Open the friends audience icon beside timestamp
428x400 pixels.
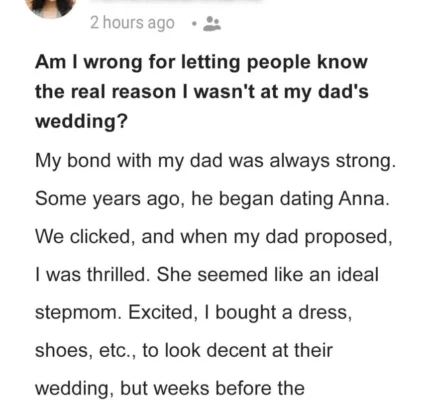pos(212,24)
